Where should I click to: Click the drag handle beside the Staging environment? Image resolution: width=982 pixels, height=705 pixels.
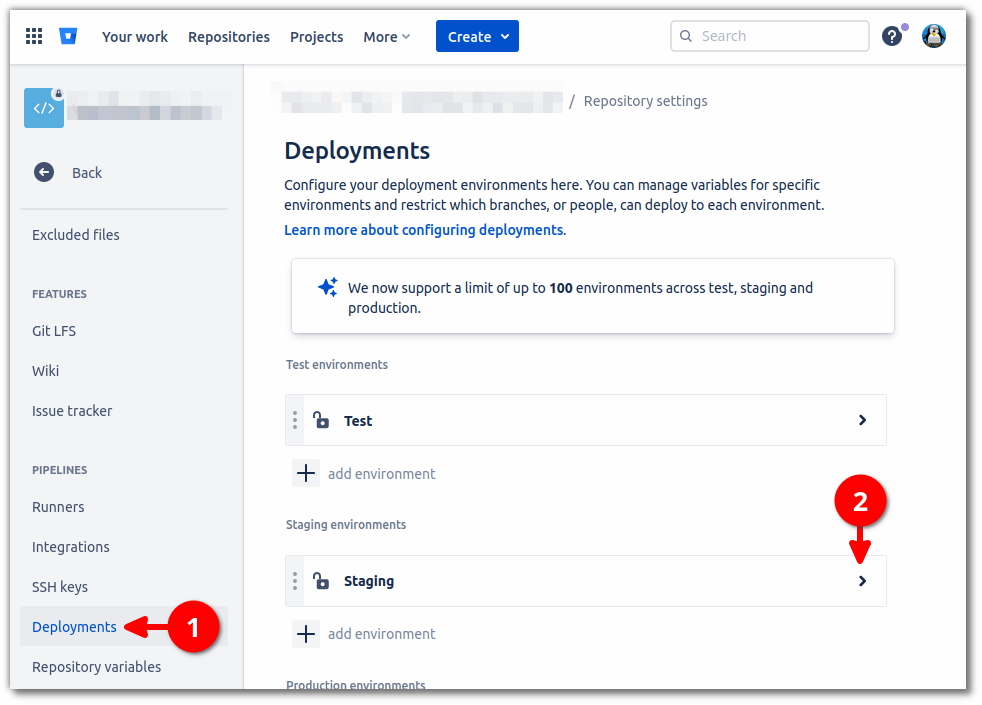295,580
